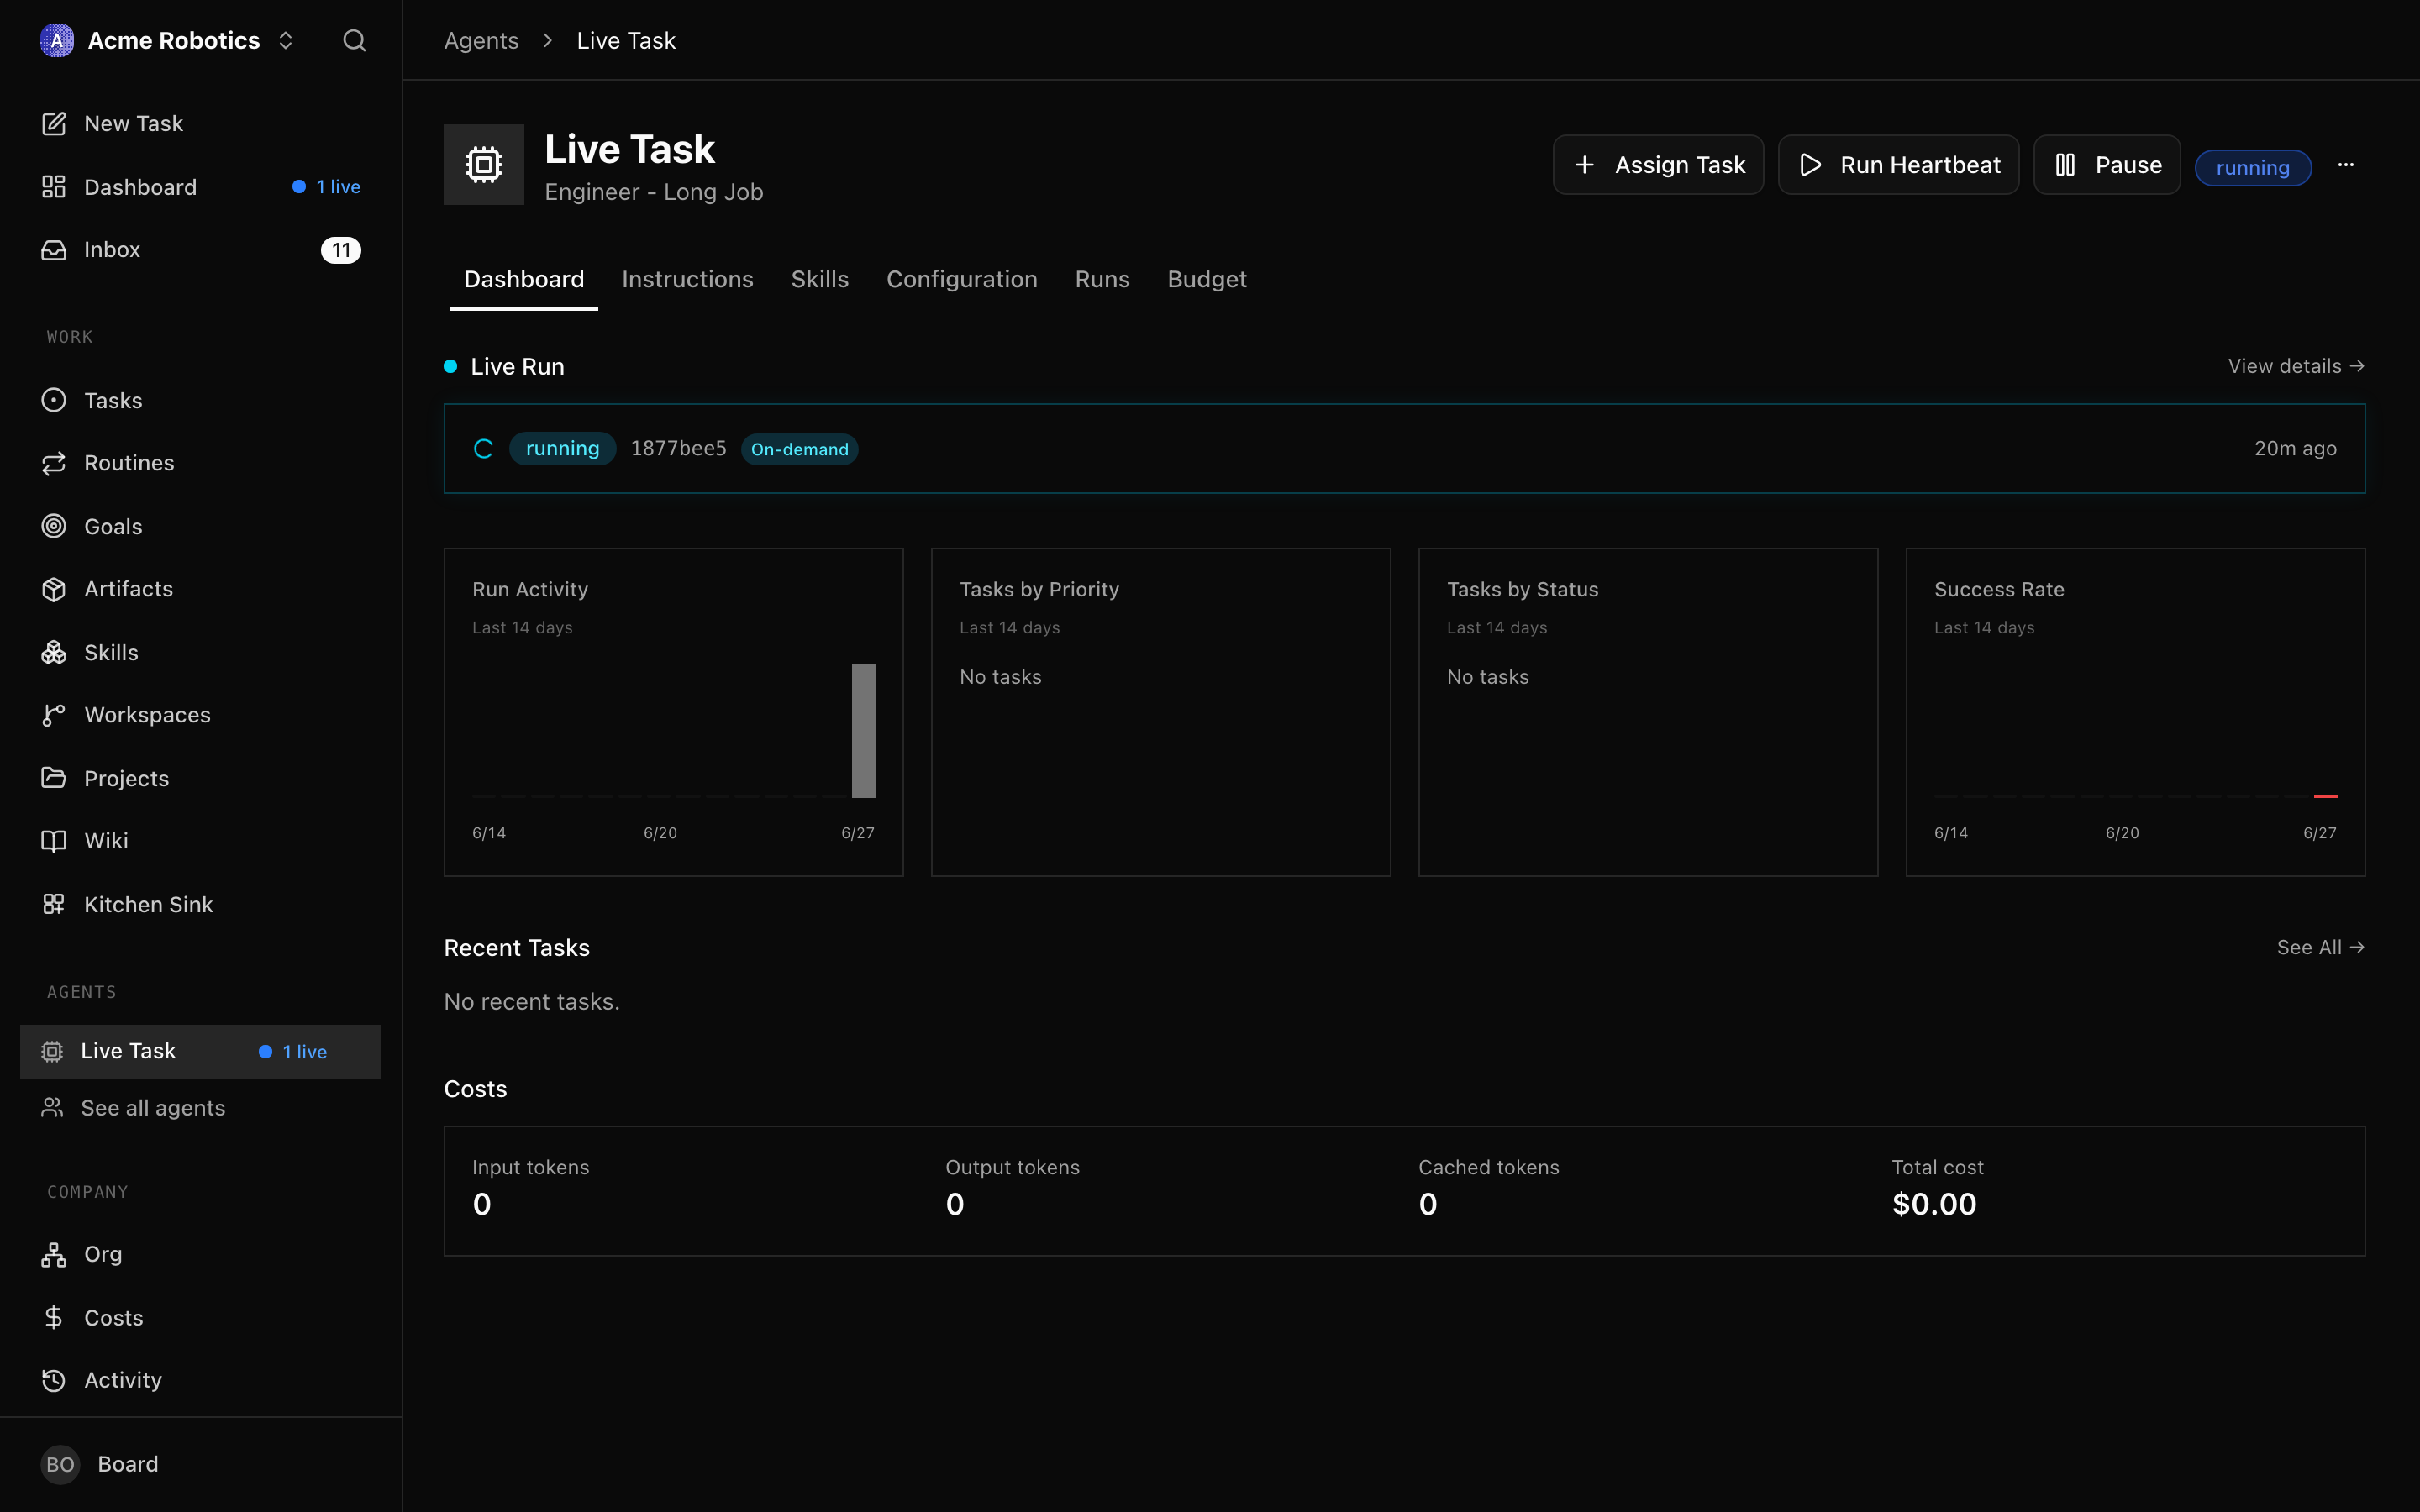
Task: Click the Tasks by Priority card title
Action: tap(1039, 589)
